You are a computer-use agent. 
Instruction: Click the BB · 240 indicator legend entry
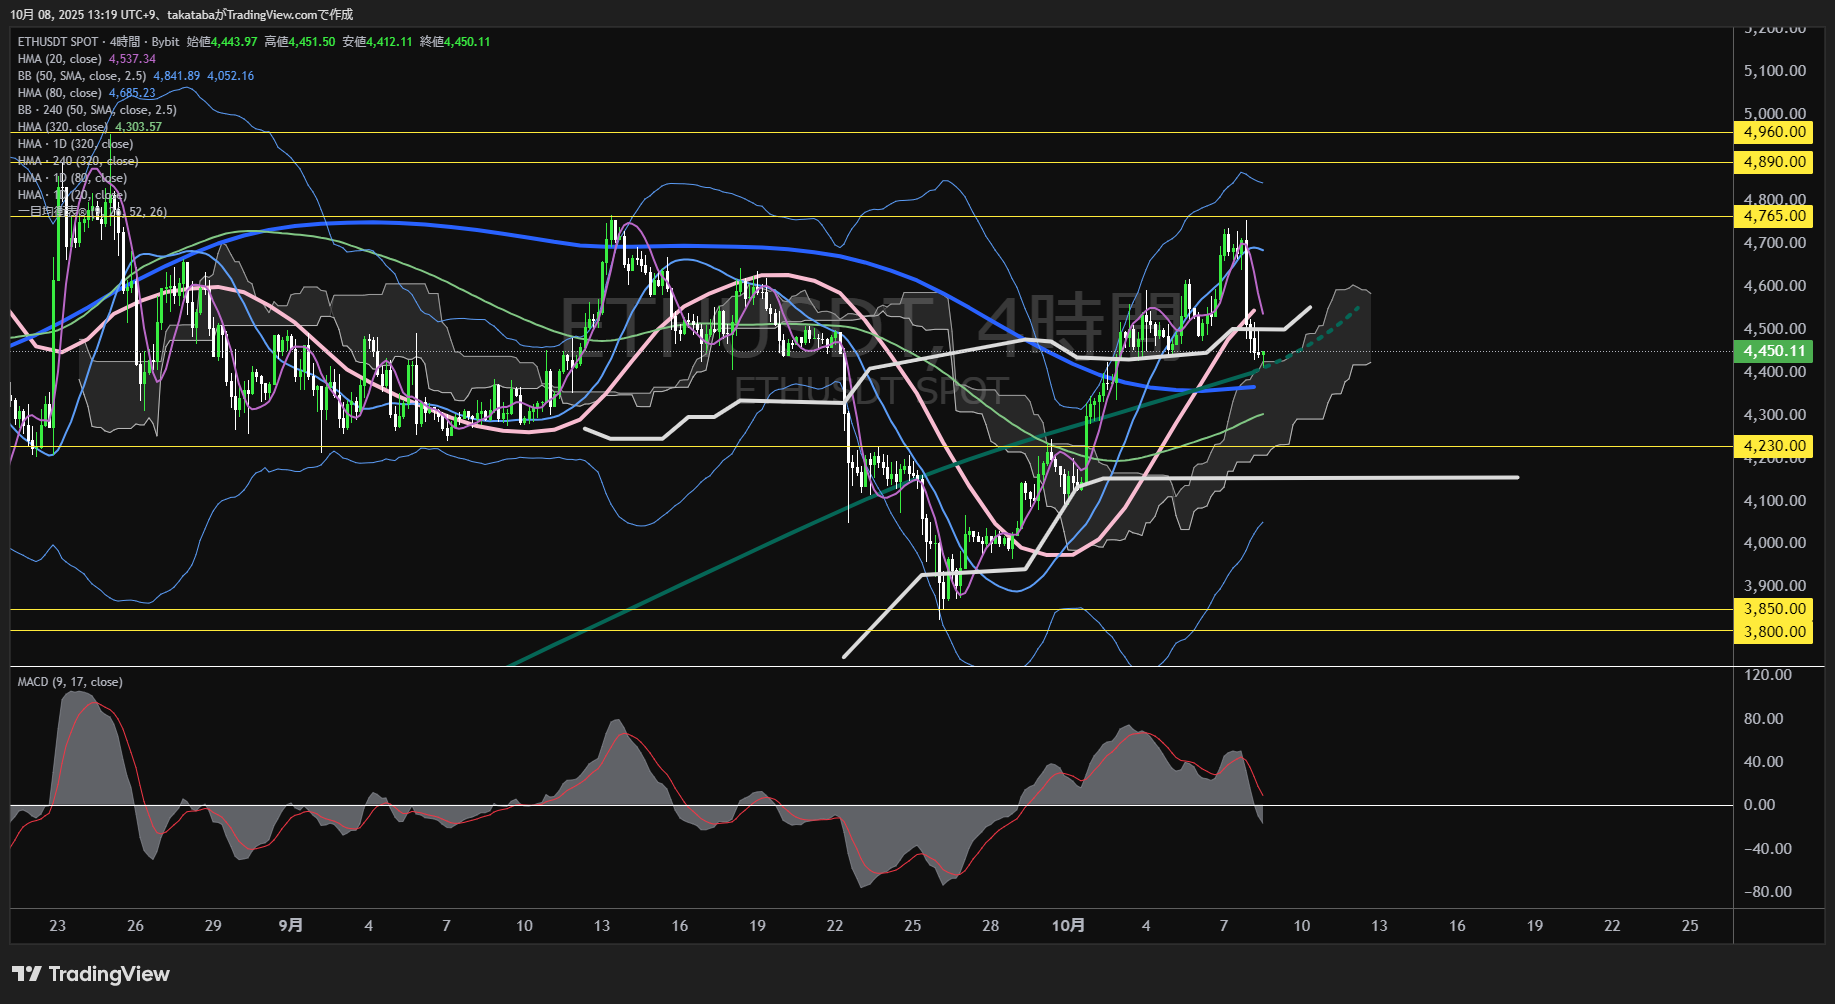96,110
